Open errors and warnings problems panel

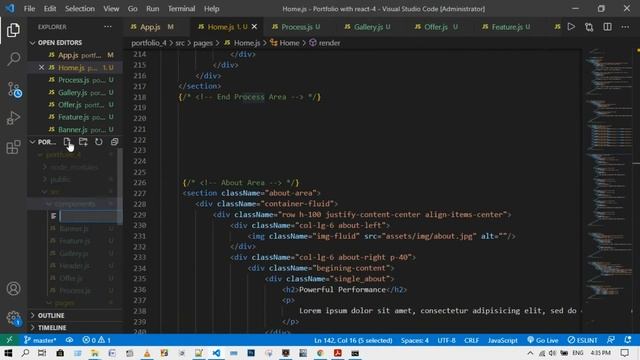point(96,340)
